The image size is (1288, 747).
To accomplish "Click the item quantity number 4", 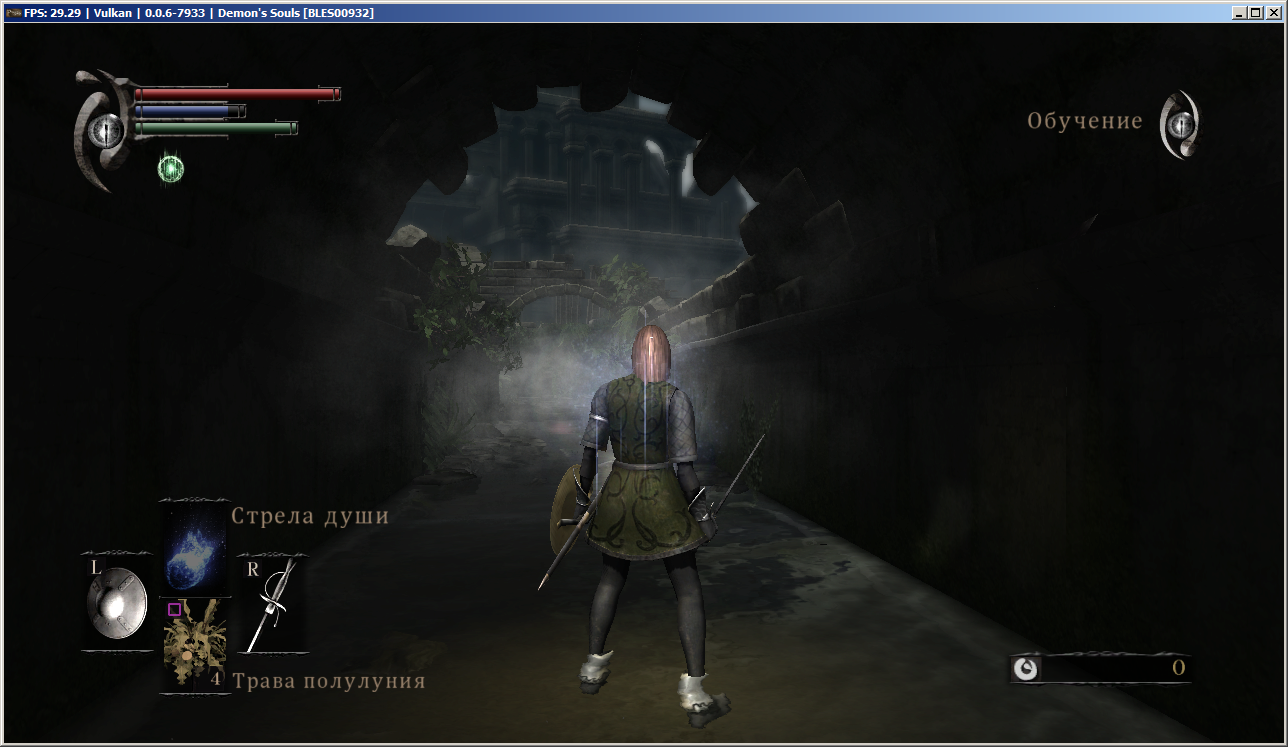I will 215,679.
